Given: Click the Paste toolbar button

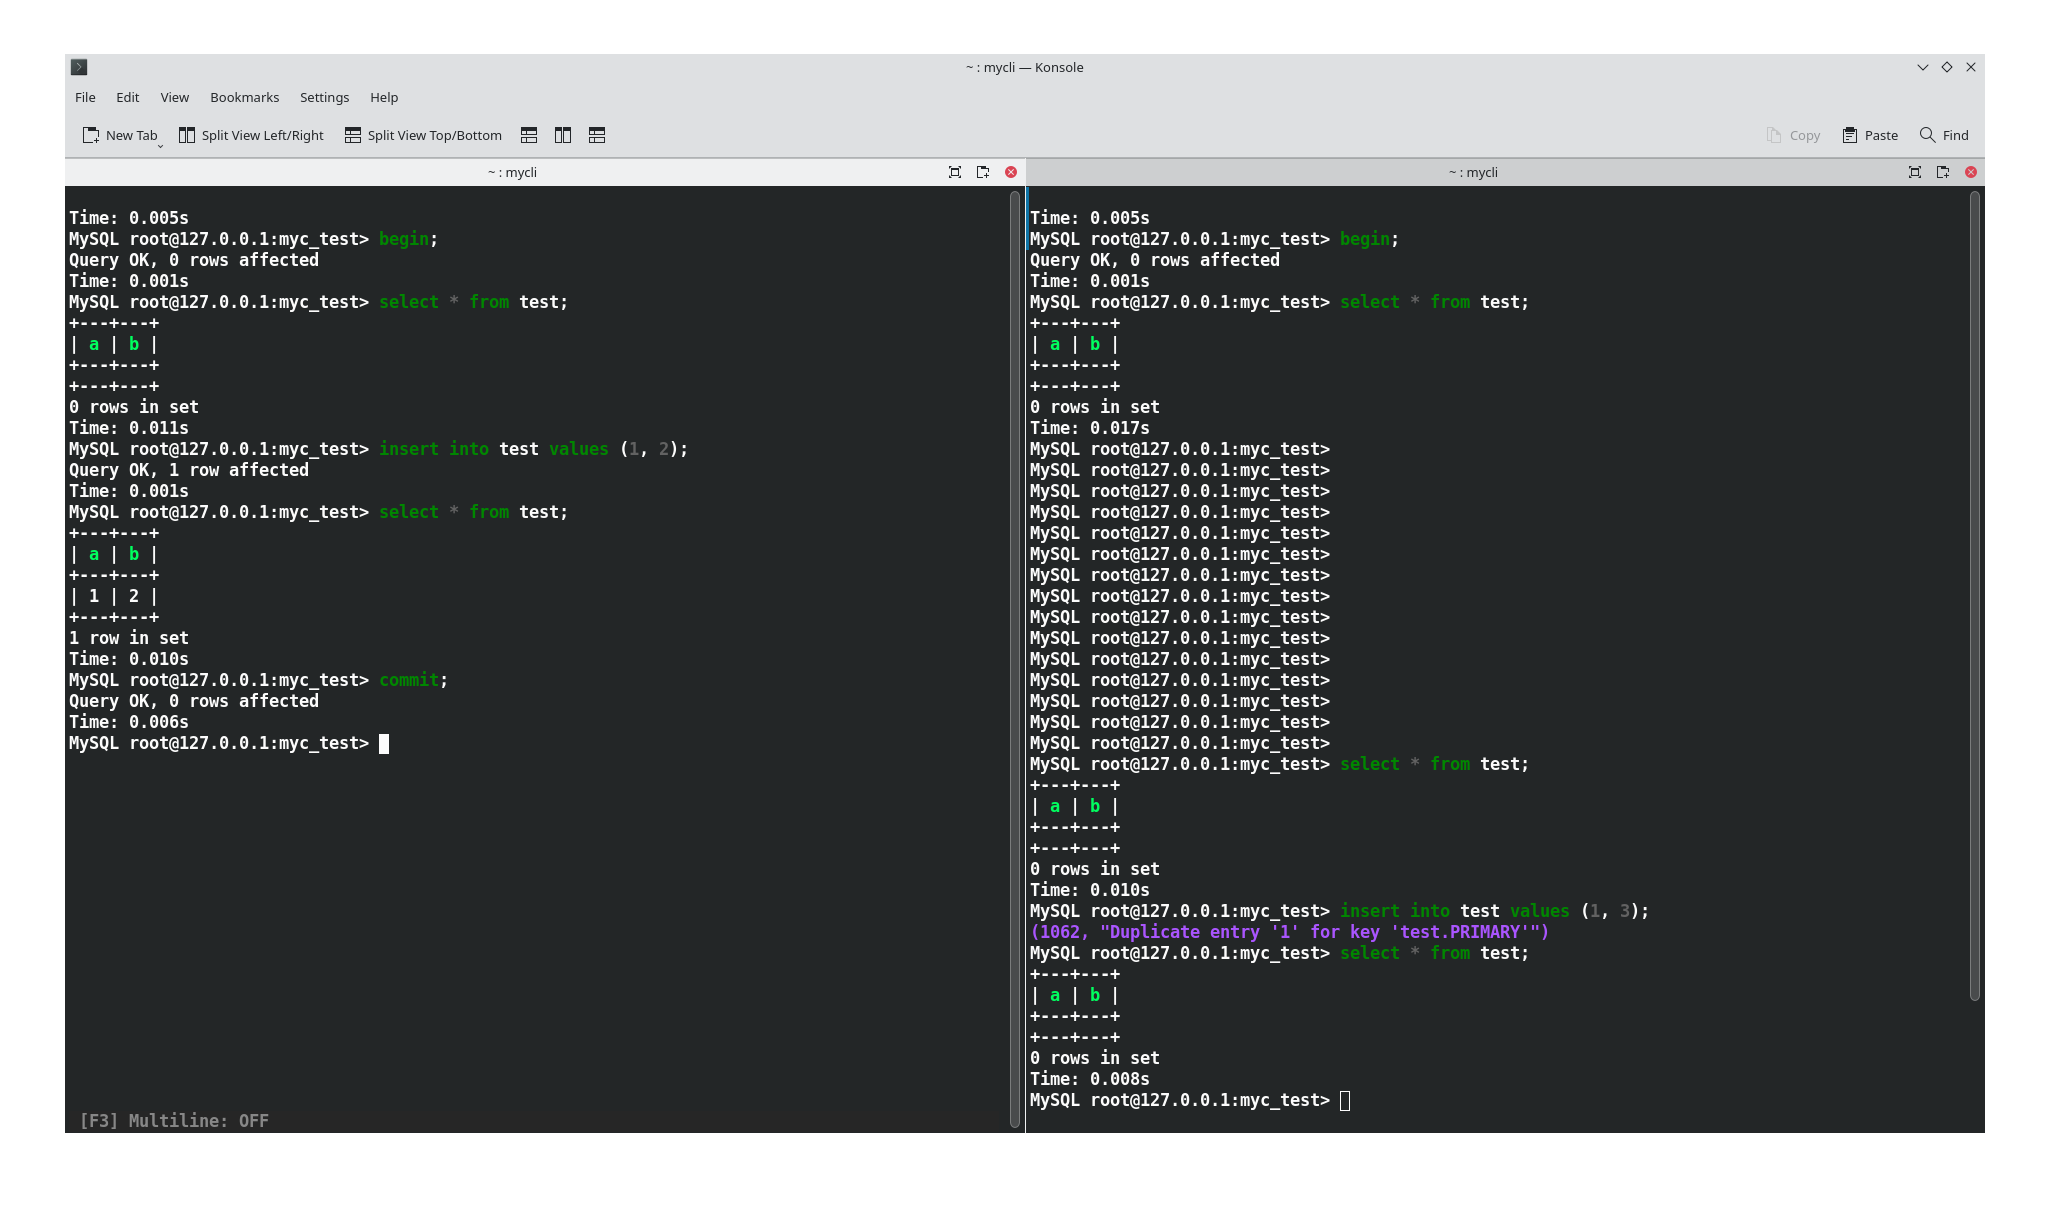Looking at the screenshot, I should (1870, 135).
